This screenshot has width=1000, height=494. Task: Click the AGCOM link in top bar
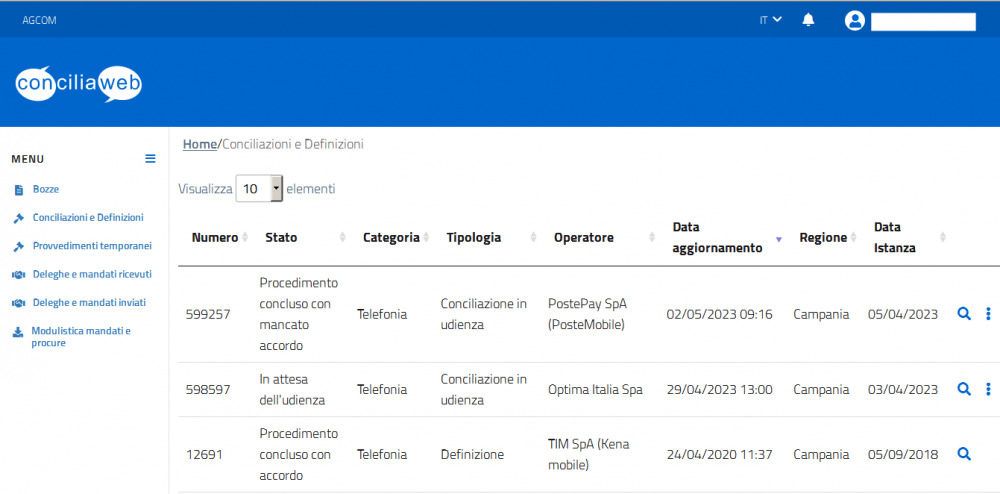coord(39,20)
